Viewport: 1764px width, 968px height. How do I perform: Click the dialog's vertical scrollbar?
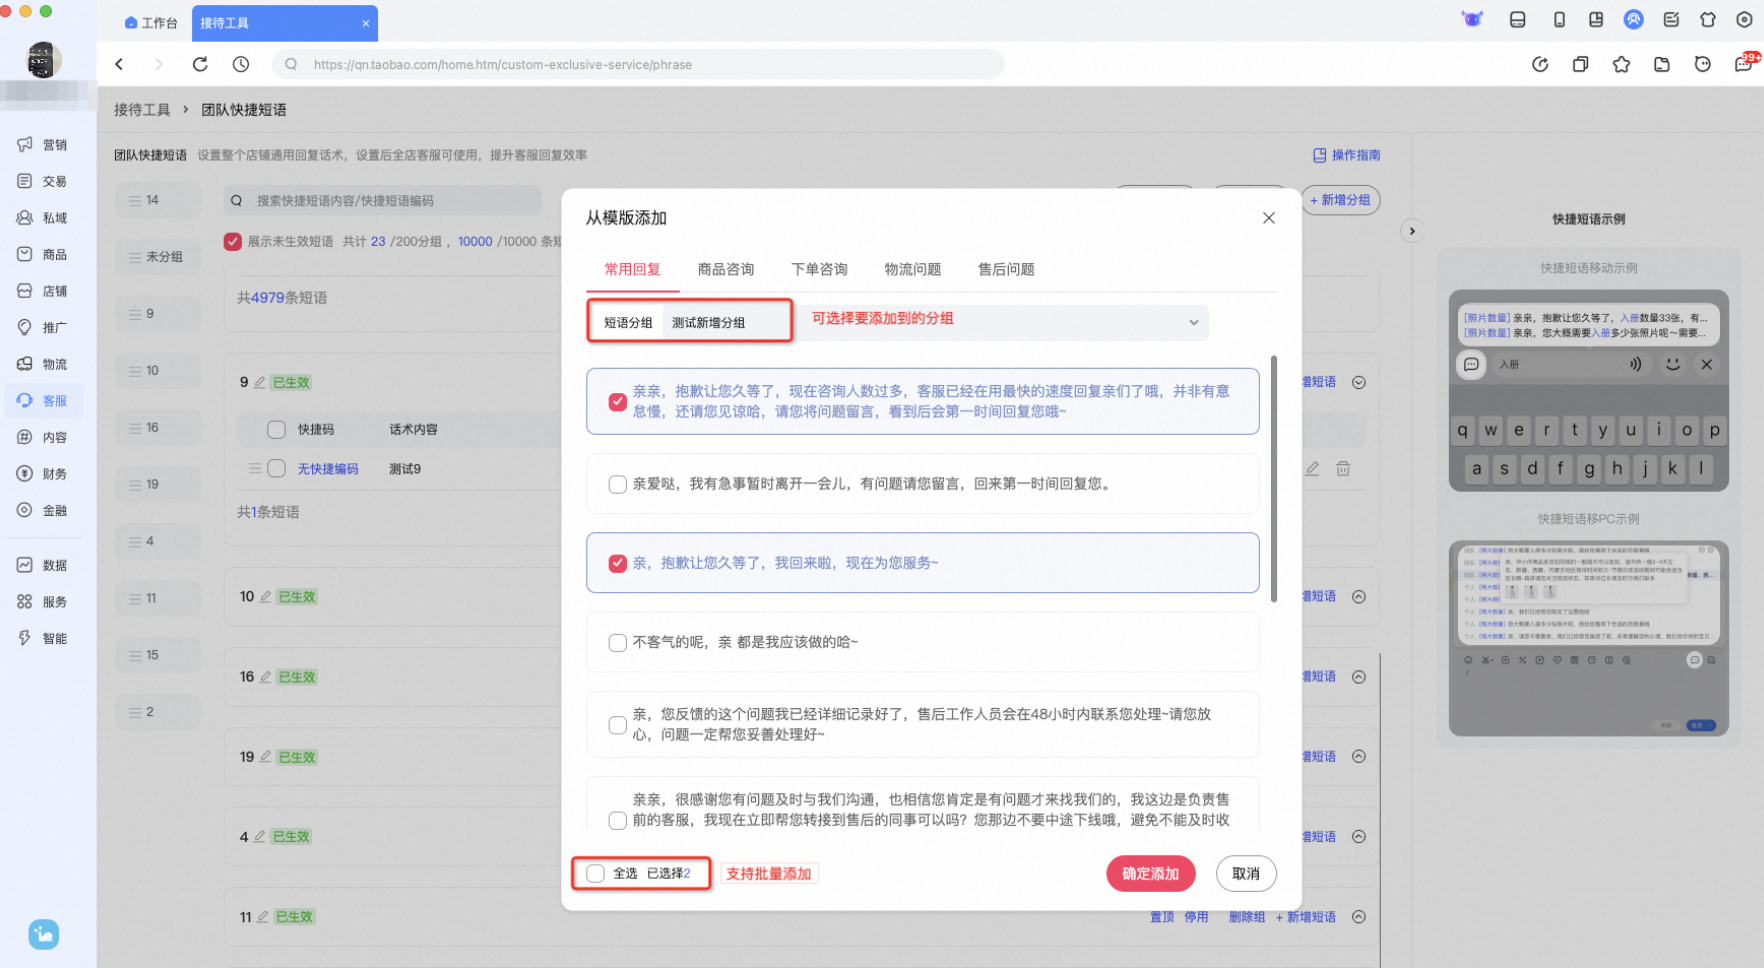coord(1274,478)
